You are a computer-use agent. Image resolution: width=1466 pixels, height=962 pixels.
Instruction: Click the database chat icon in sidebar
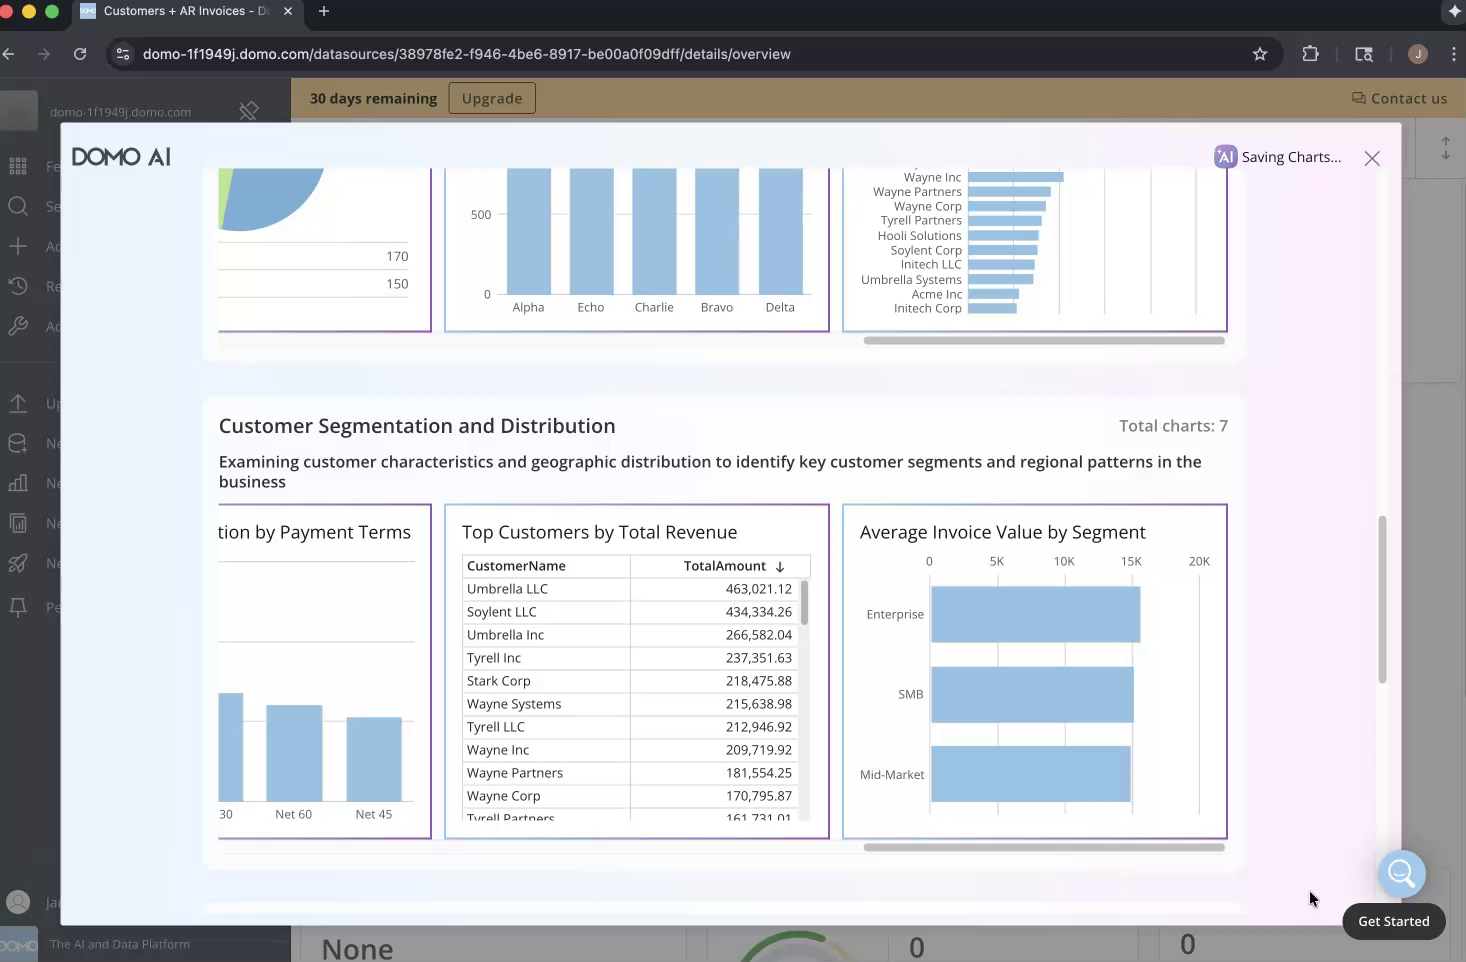18,443
